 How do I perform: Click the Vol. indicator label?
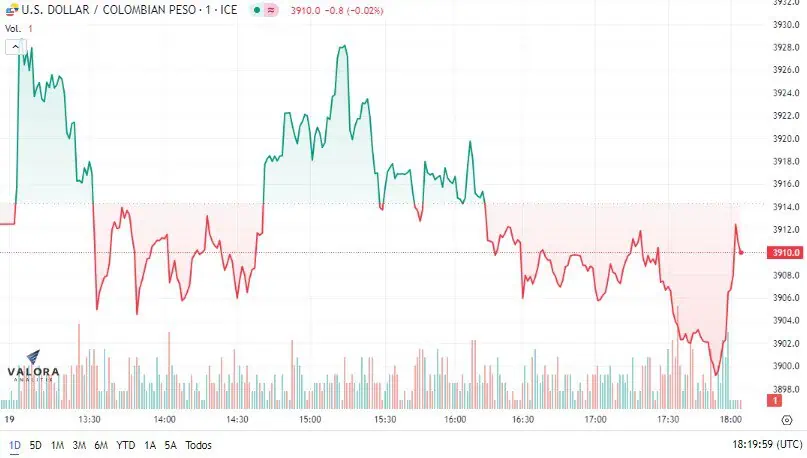pyautogui.click(x=13, y=29)
